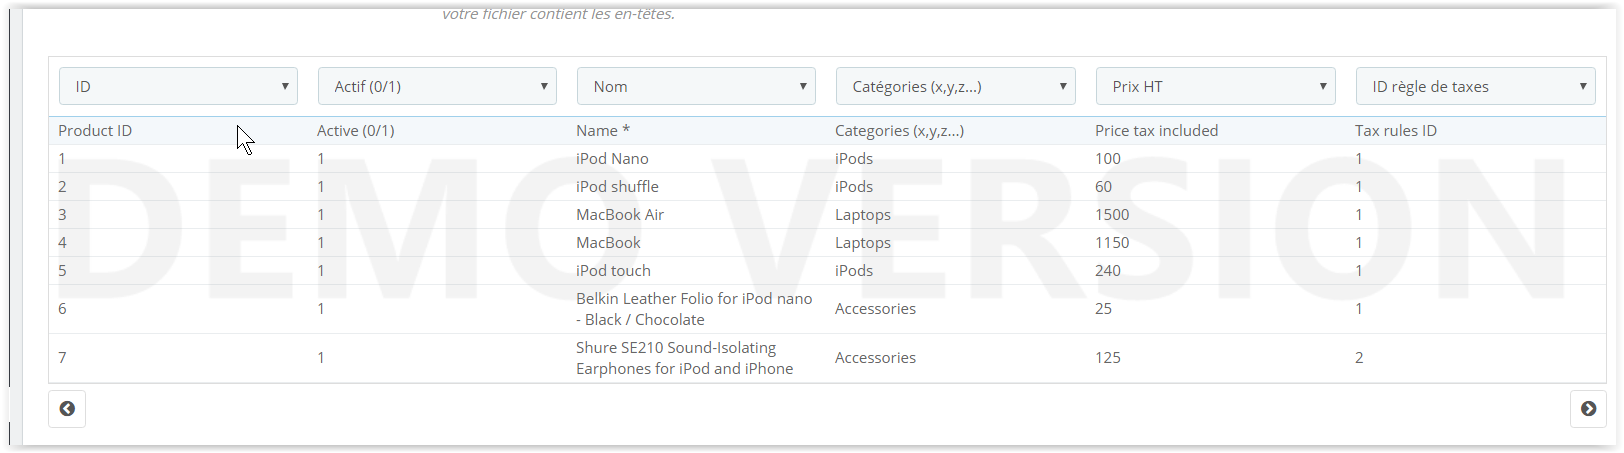Open the ID column mapping dropdown
Image resolution: width=1624 pixels, height=453 pixels.
tap(179, 86)
